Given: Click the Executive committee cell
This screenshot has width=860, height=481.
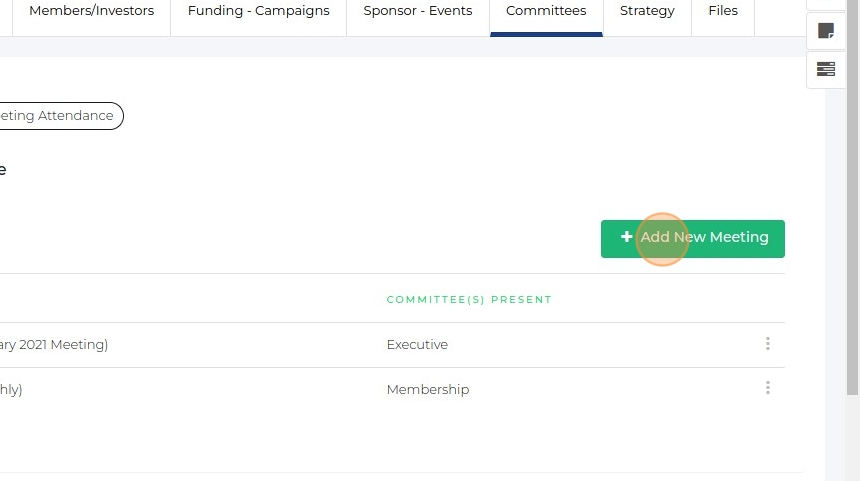Looking at the screenshot, I should coord(417,345).
